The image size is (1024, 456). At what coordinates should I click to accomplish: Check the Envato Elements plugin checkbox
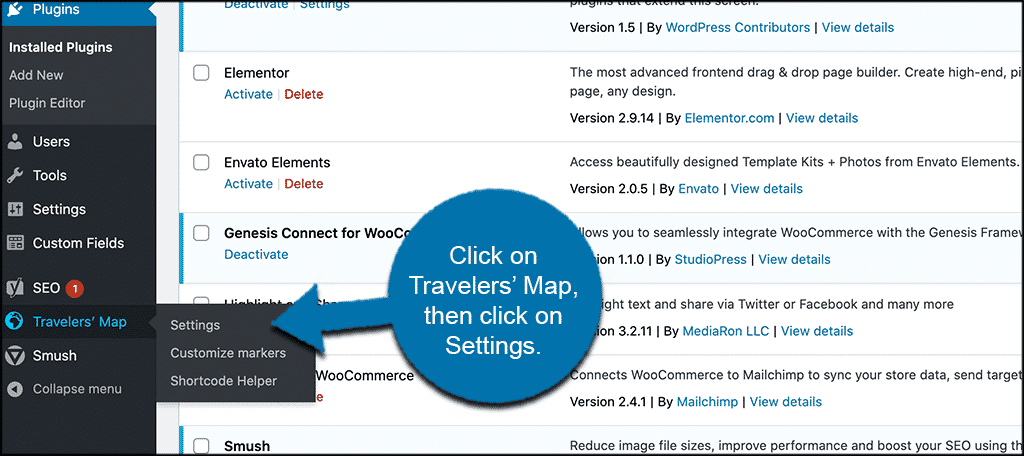[201, 162]
